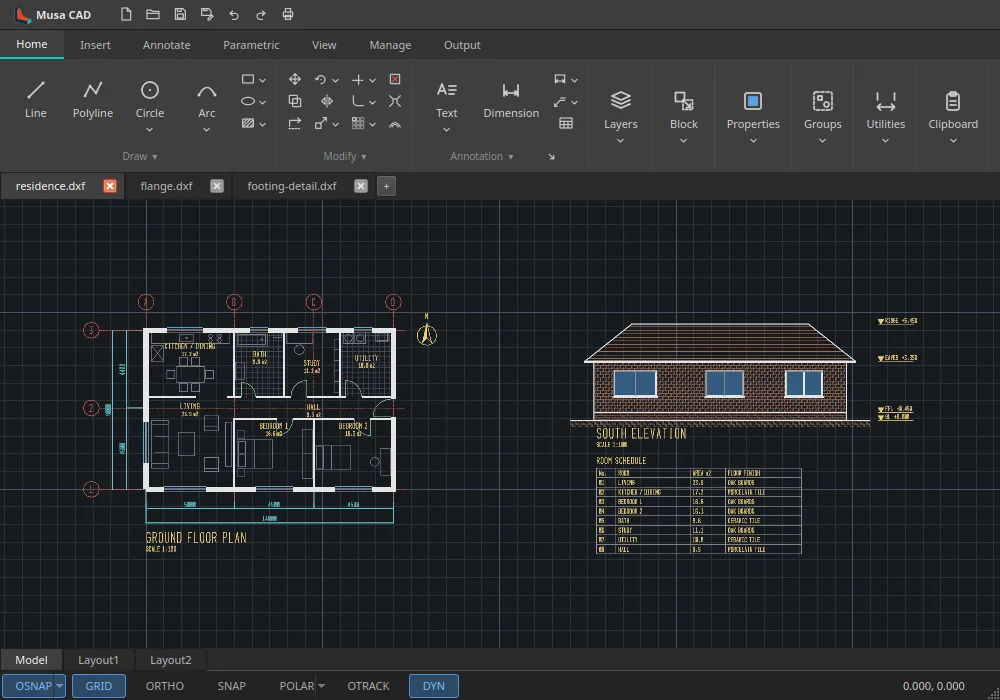Select the Fillet corner tool
This screenshot has height=700, width=1000.
coord(358,101)
